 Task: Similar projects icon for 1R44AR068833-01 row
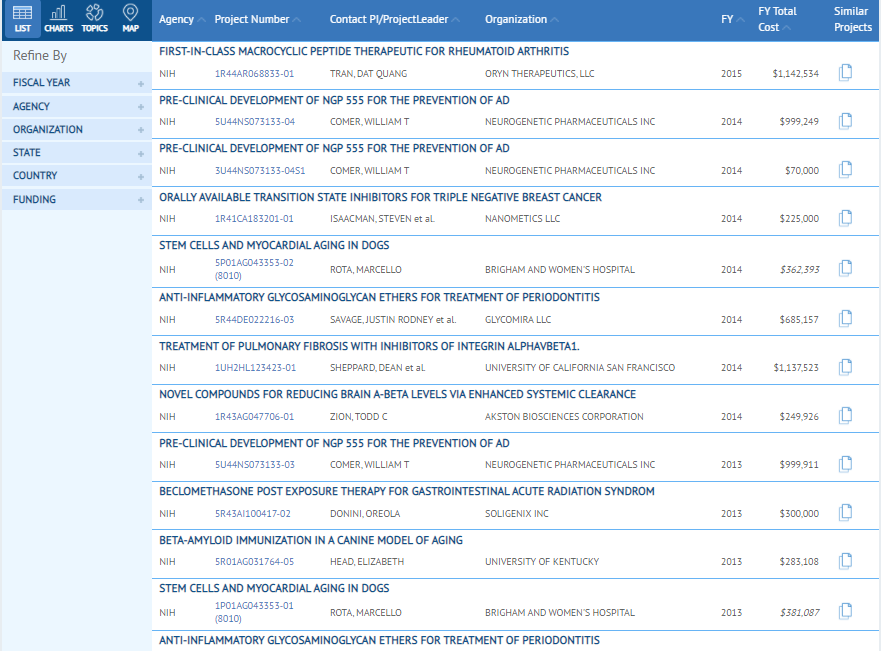[845, 72]
